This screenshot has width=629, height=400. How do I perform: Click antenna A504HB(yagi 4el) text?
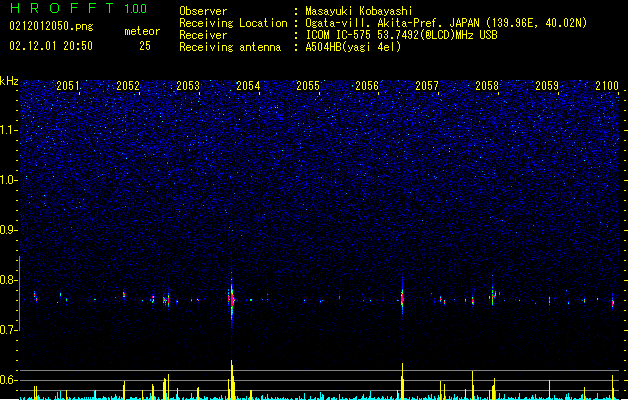click(353, 47)
